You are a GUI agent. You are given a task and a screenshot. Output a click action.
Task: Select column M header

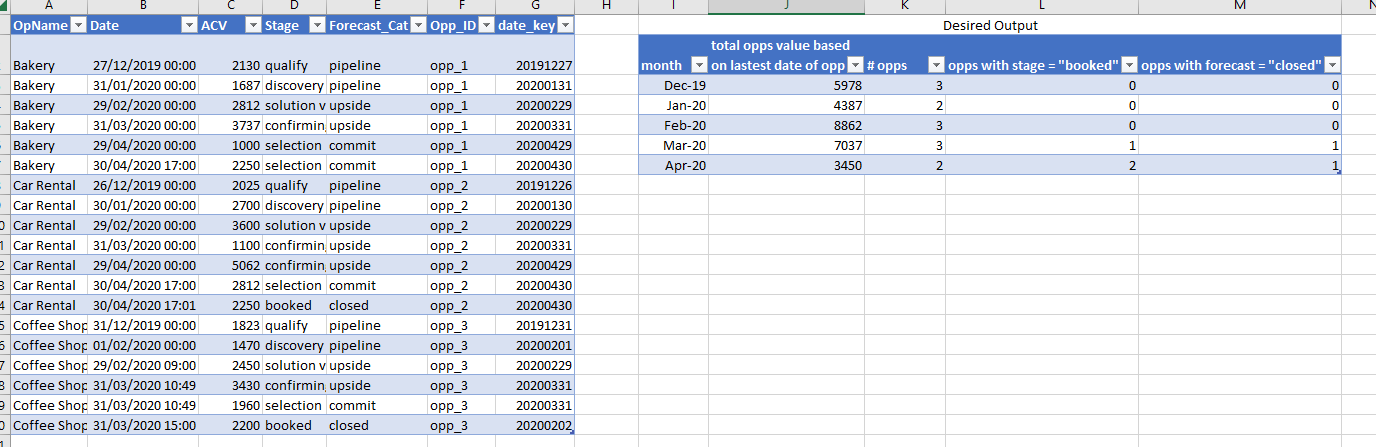pyautogui.click(x=1240, y=6)
